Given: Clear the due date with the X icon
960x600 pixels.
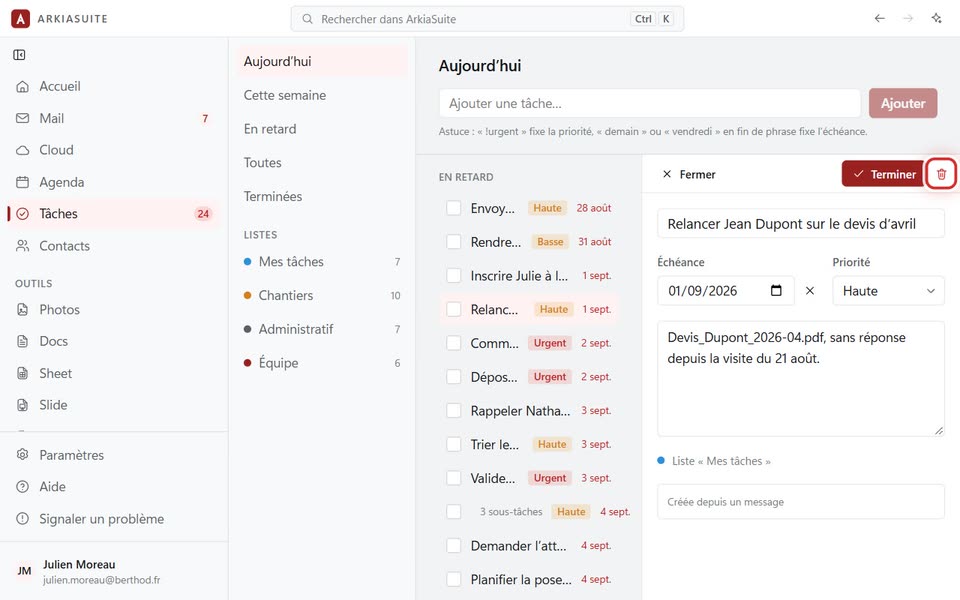Looking at the screenshot, I should pos(809,291).
